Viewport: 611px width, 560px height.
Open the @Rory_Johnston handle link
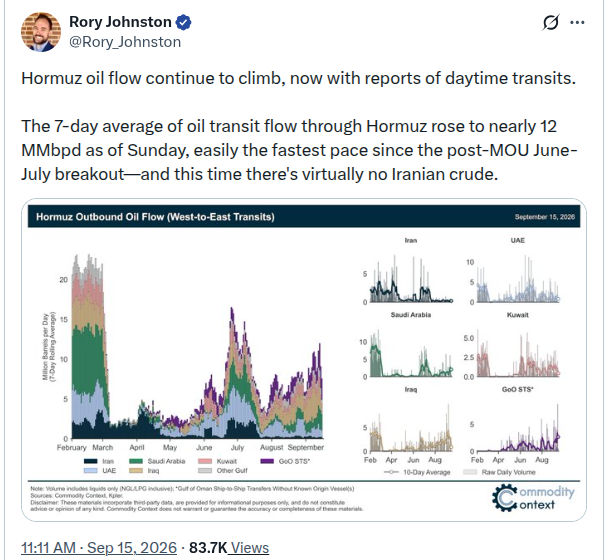click(125, 42)
